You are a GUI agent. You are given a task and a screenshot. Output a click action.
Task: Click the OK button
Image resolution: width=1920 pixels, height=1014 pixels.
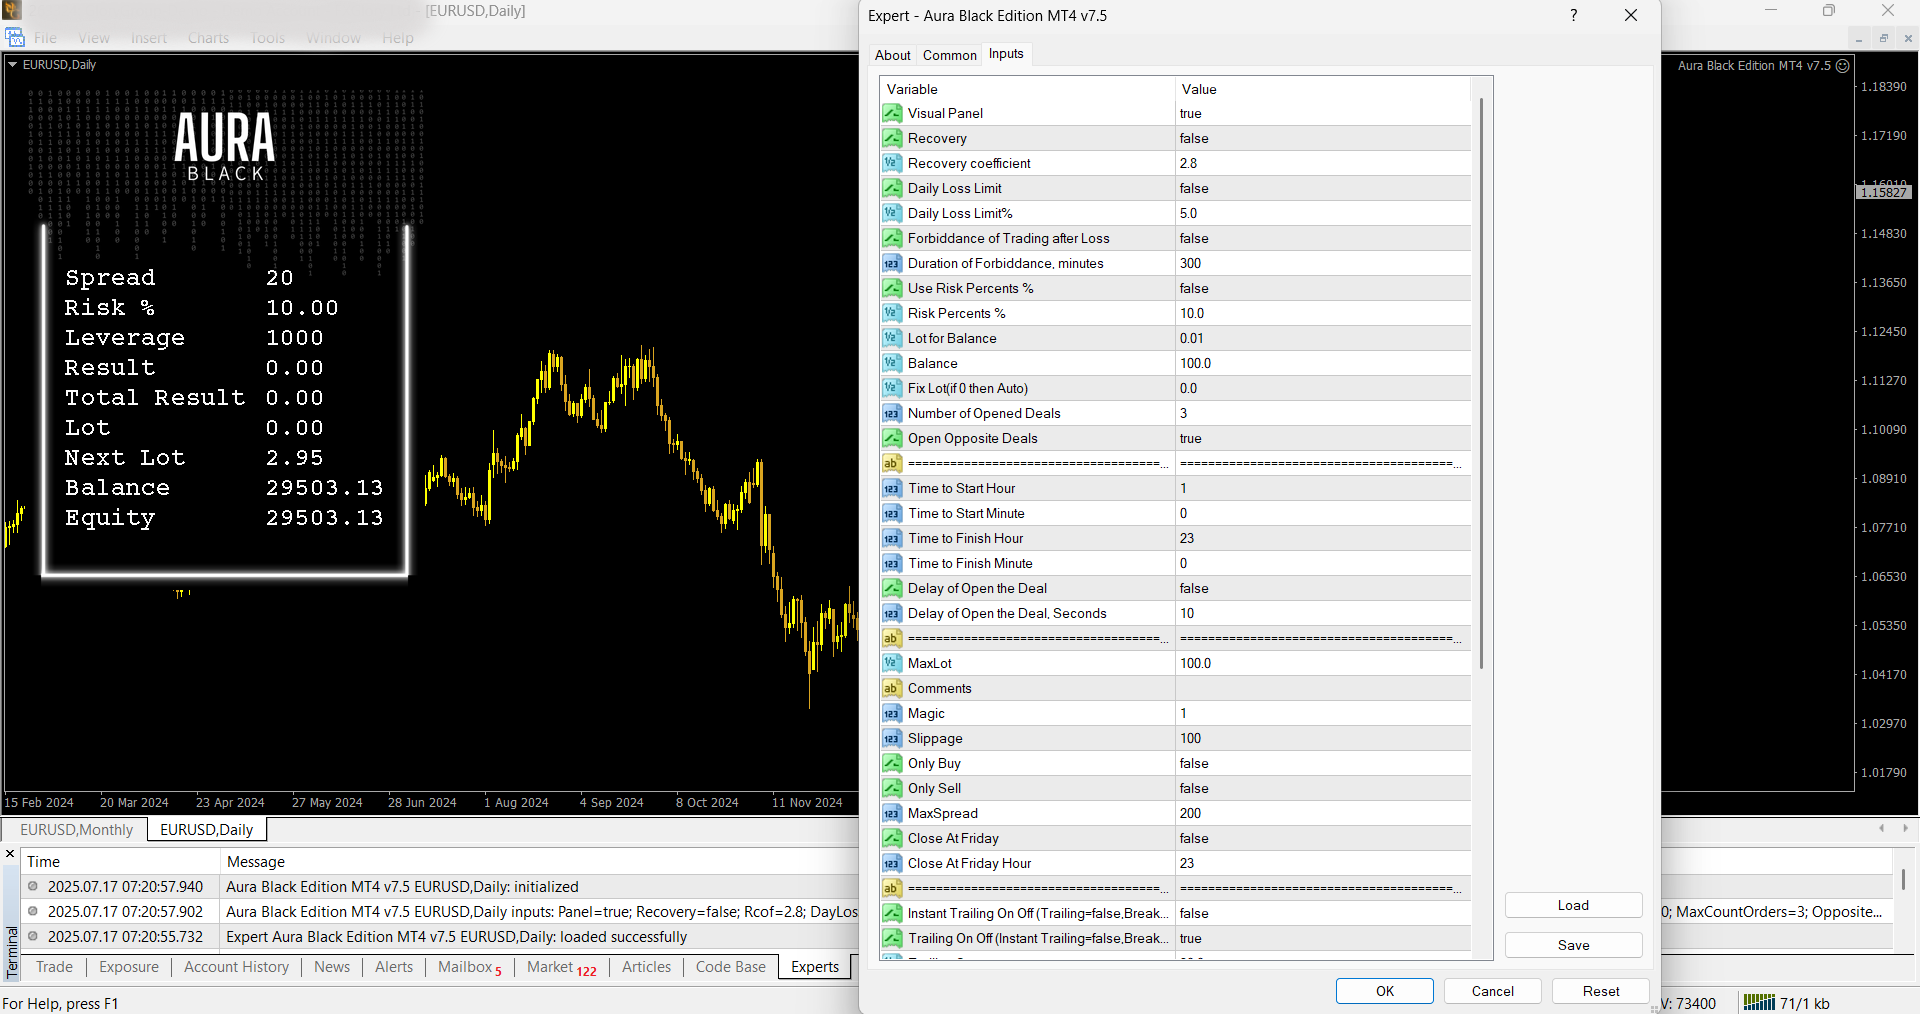1384,991
